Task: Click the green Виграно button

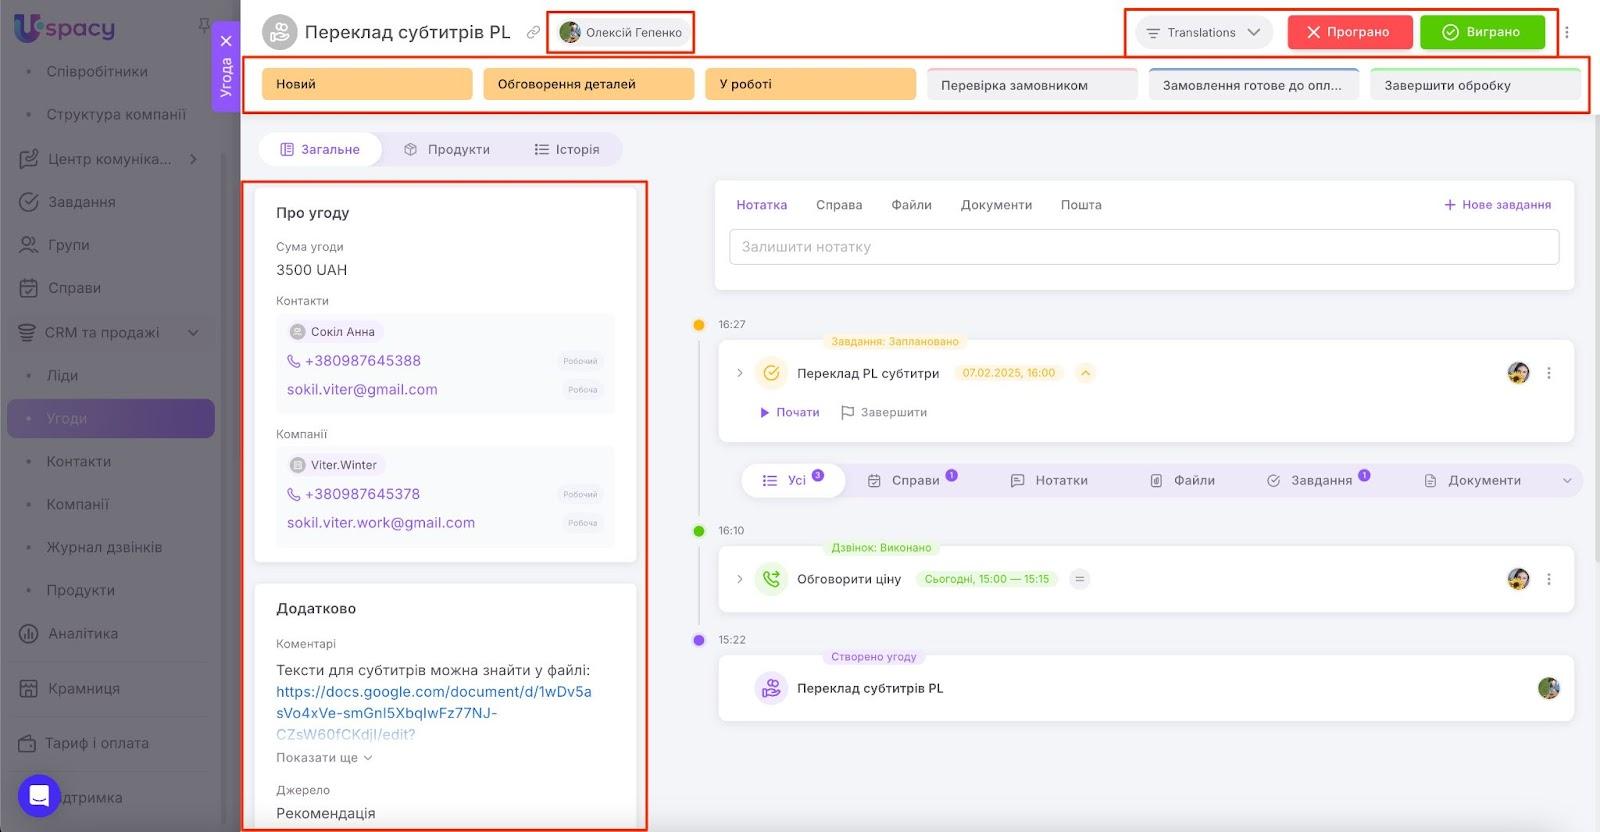Action: point(1481,32)
